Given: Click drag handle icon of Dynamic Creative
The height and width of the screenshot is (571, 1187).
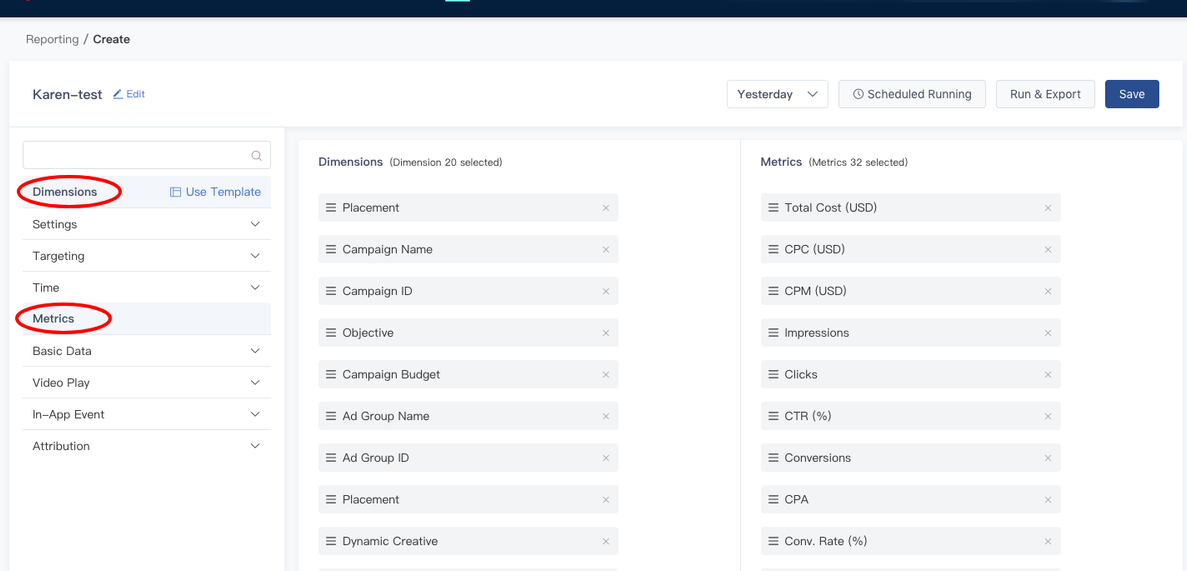Looking at the screenshot, I should click(x=331, y=541).
